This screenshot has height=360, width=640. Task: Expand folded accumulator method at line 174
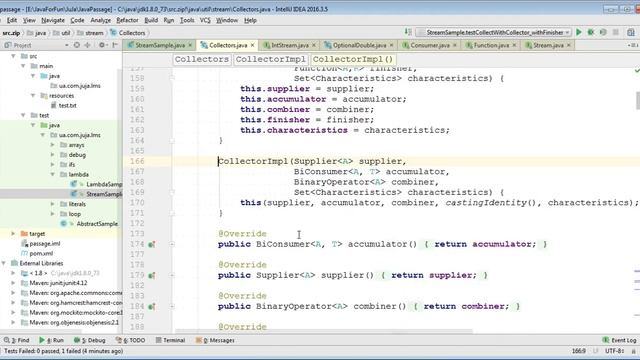(x=172, y=244)
